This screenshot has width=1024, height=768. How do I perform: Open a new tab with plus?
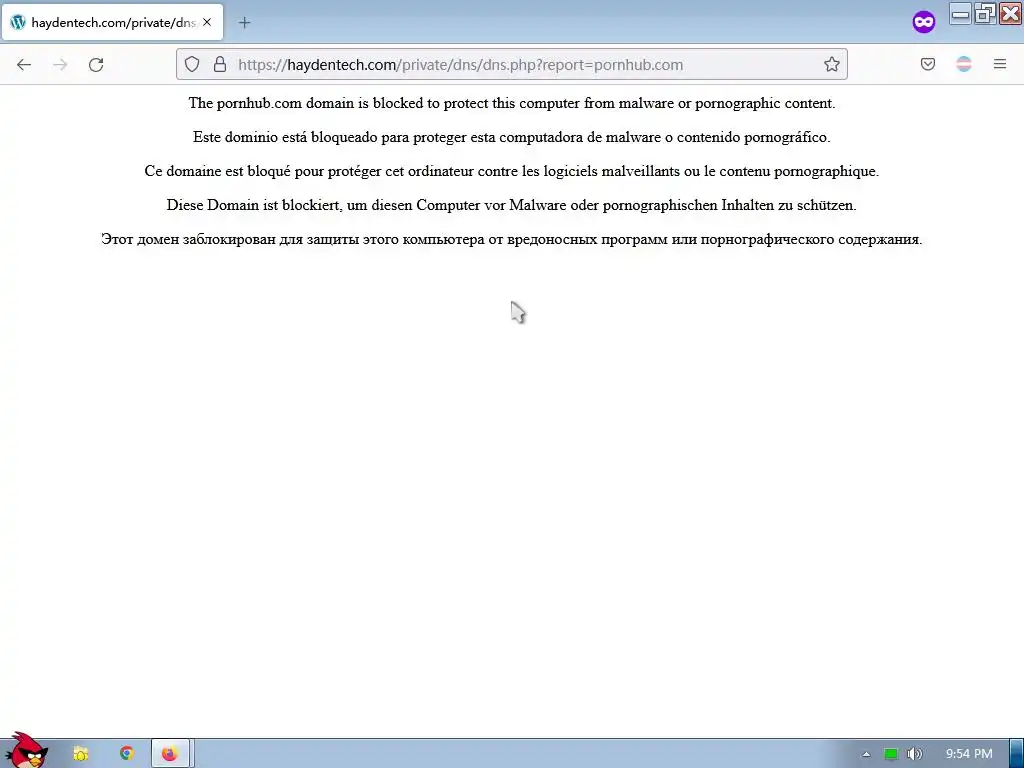244,23
